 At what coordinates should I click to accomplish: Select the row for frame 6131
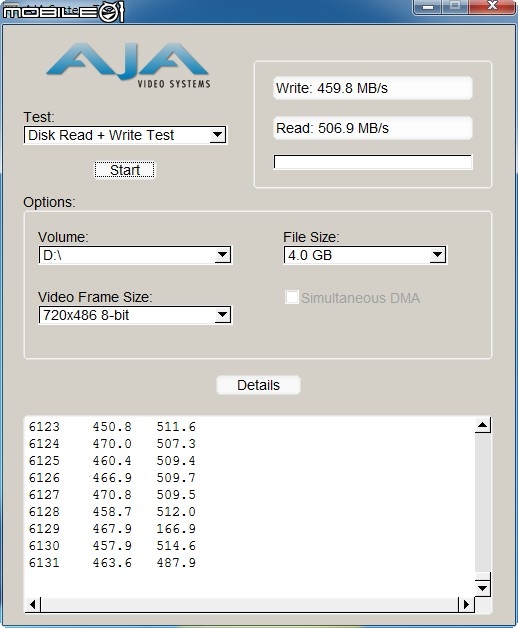point(112,563)
